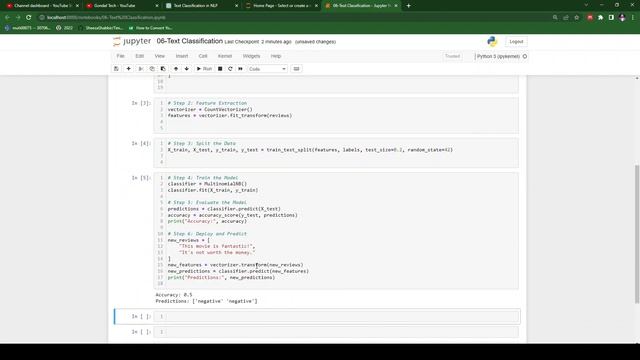Click the selected empty code cell
640x360 pixels.
pyautogui.click(x=336, y=316)
